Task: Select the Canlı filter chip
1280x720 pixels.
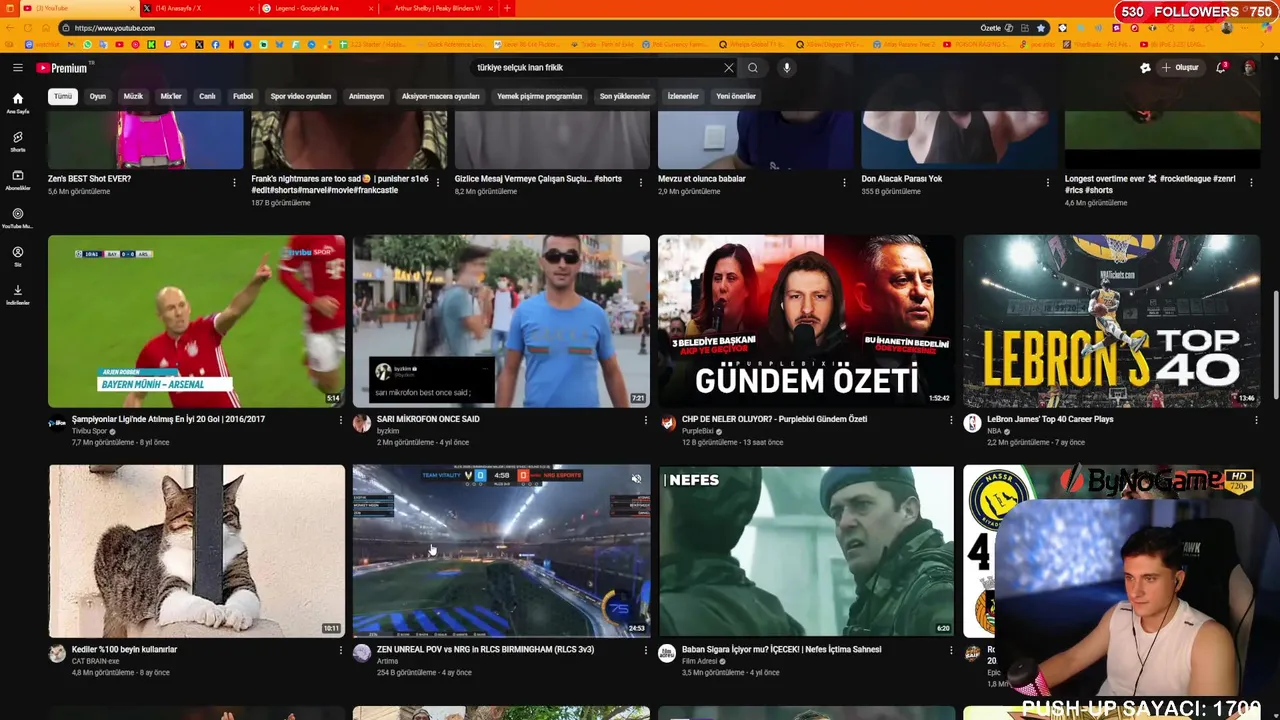Action: [x=207, y=96]
